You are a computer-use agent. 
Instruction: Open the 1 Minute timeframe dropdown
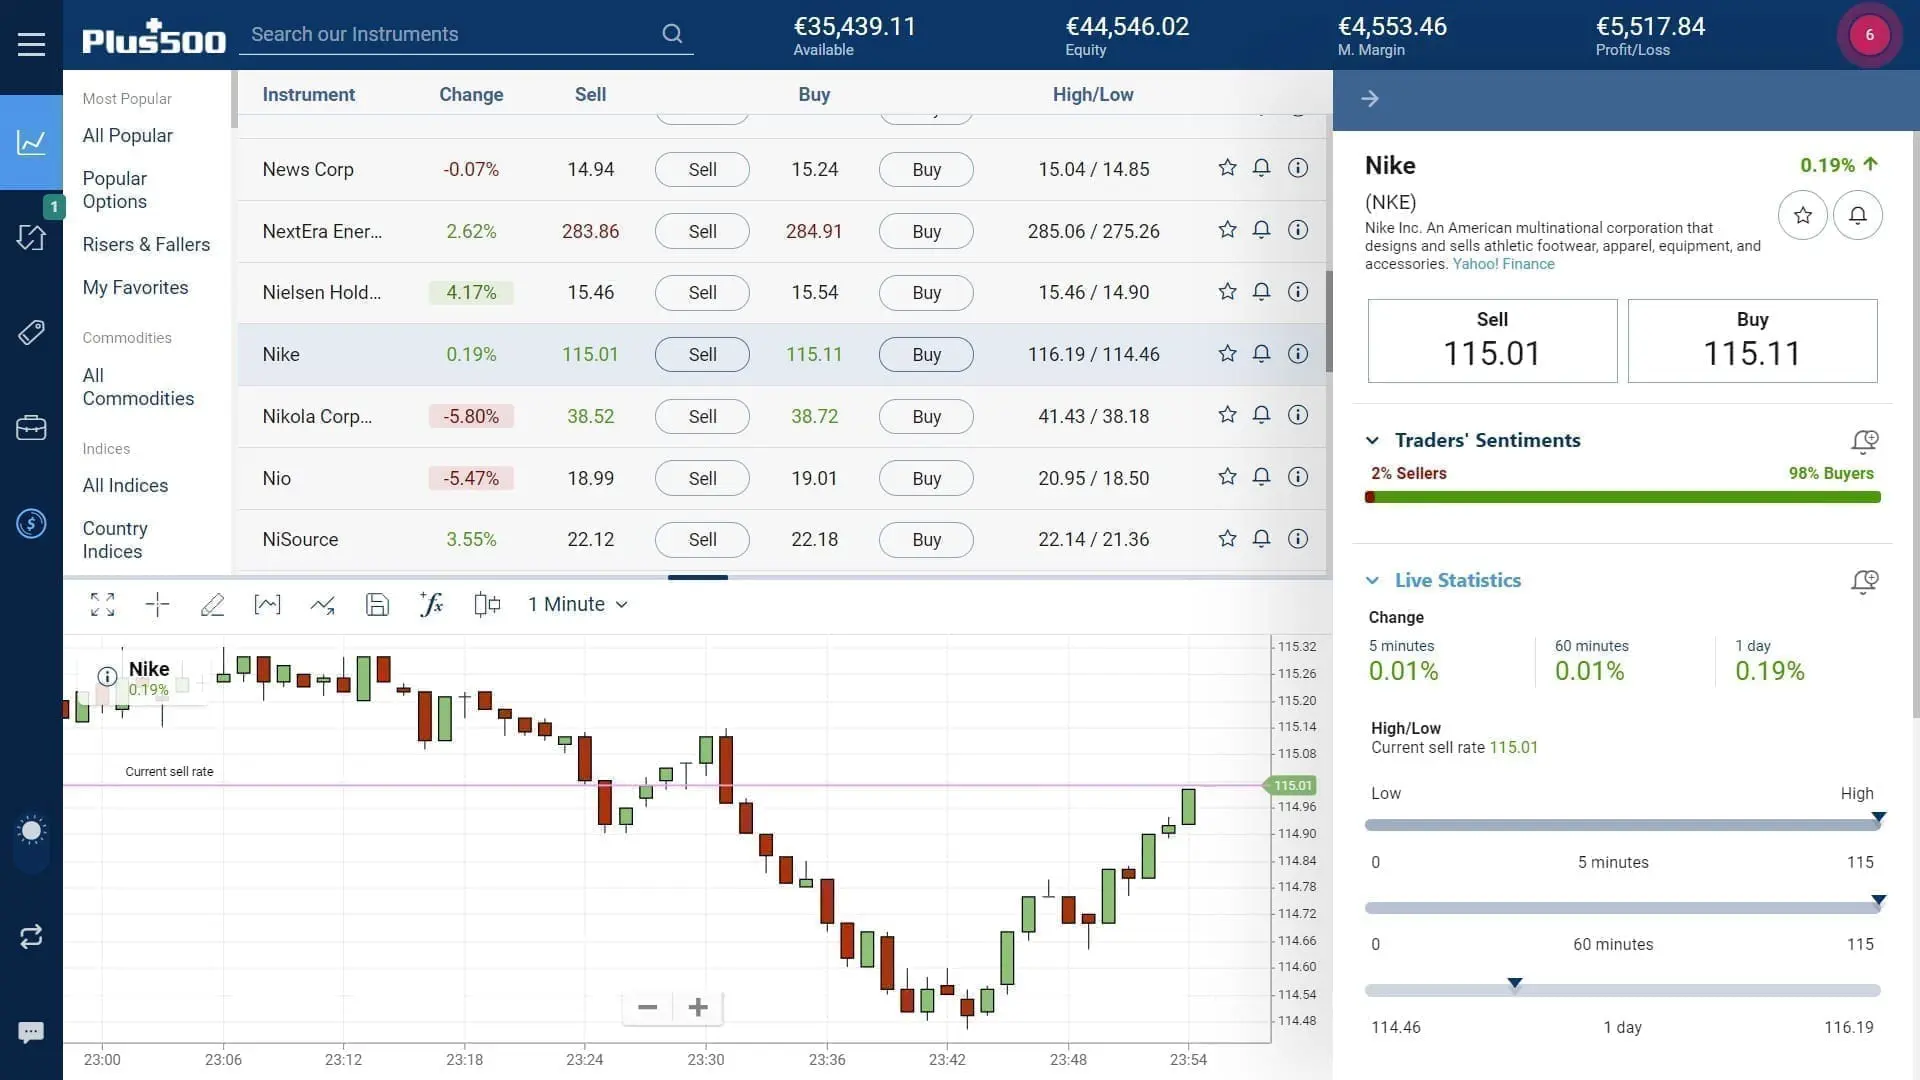coord(577,604)
